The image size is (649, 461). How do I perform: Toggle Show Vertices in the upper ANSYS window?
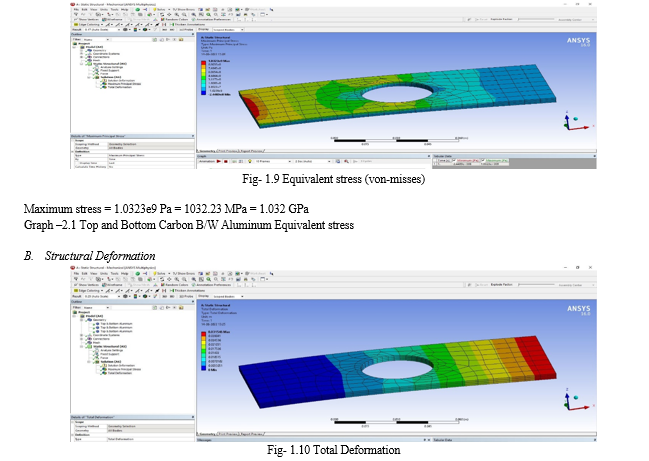86,19
